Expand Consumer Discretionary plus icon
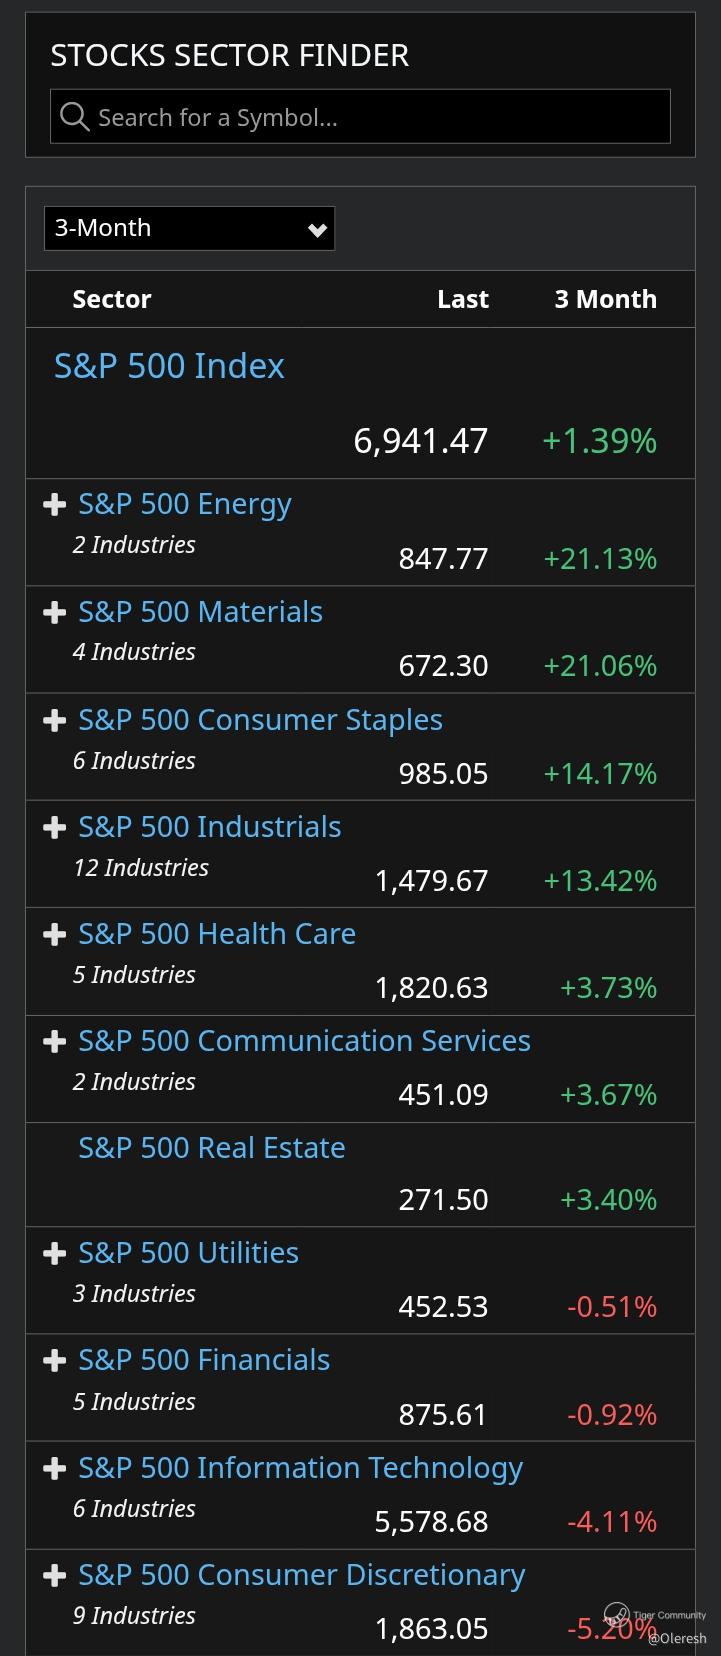Viewport: 721px width, 1656px height. pyautogui.click(x=54, y=1575)
